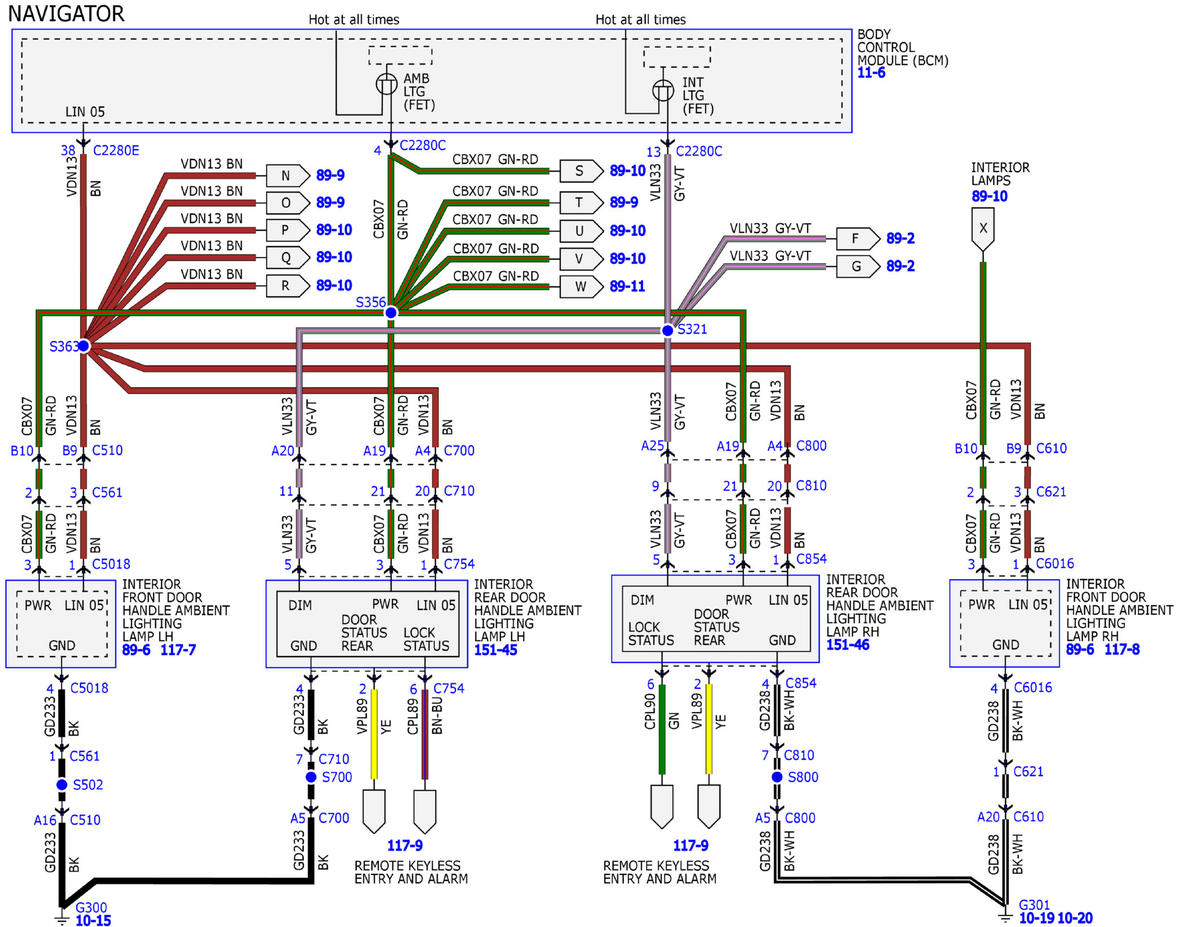Screen dimensions: 1200x927
Task: Jump to page 89-10 from connector U
Action: (x=628, y=230)
